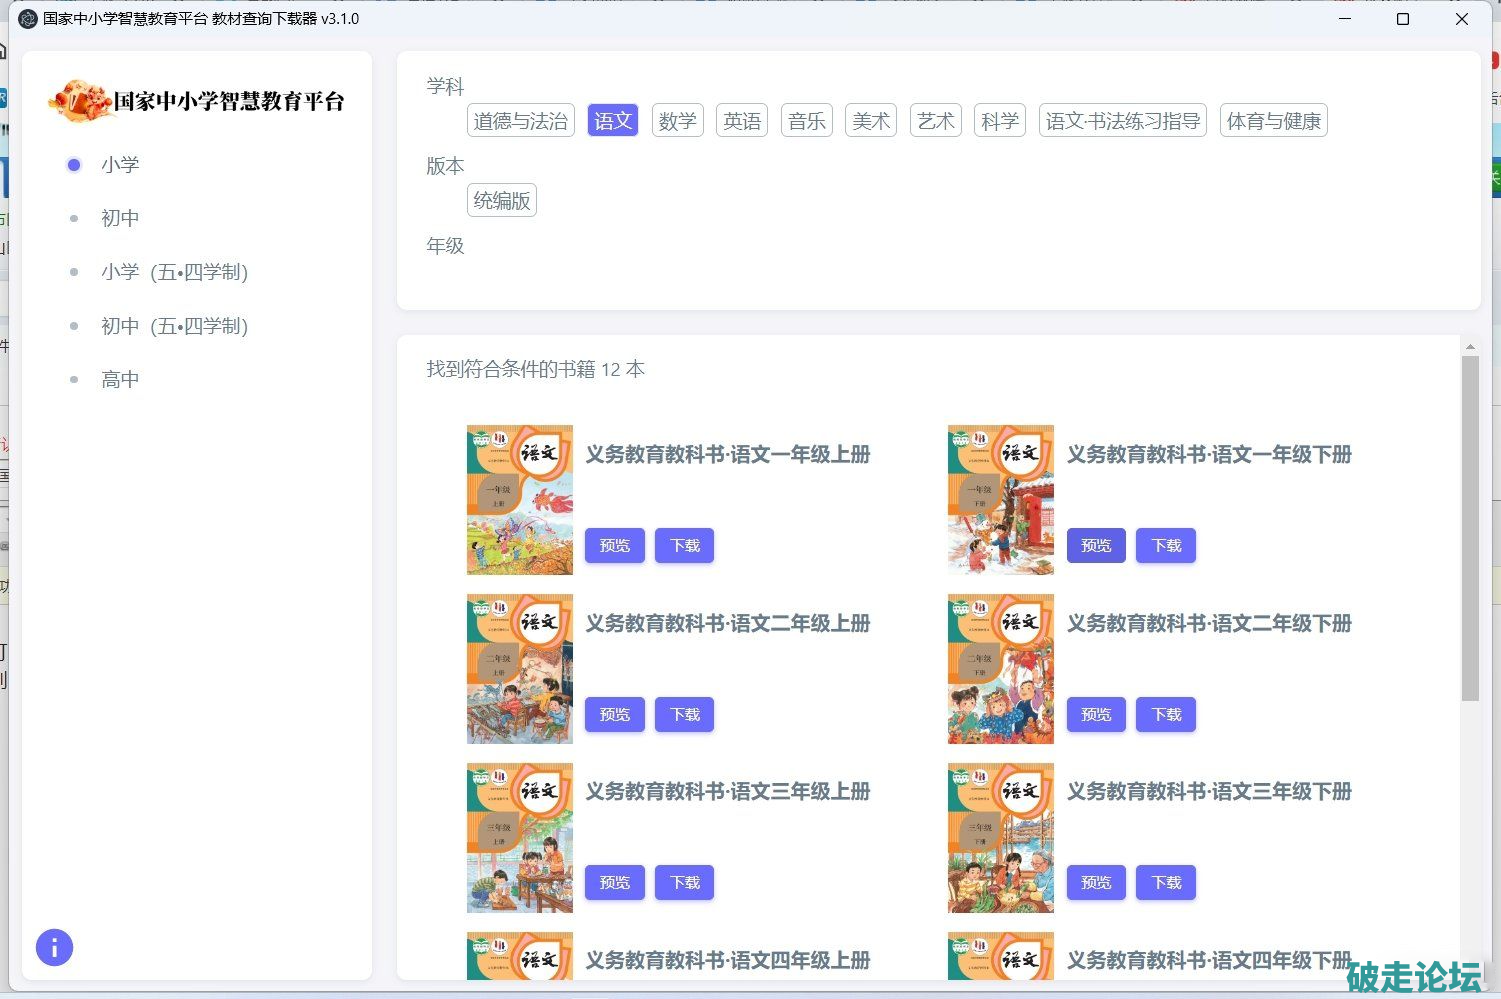
Task: Open the first grade upper volume cover thumbnail
Action: pyautogui.click(x=519, y=500)
